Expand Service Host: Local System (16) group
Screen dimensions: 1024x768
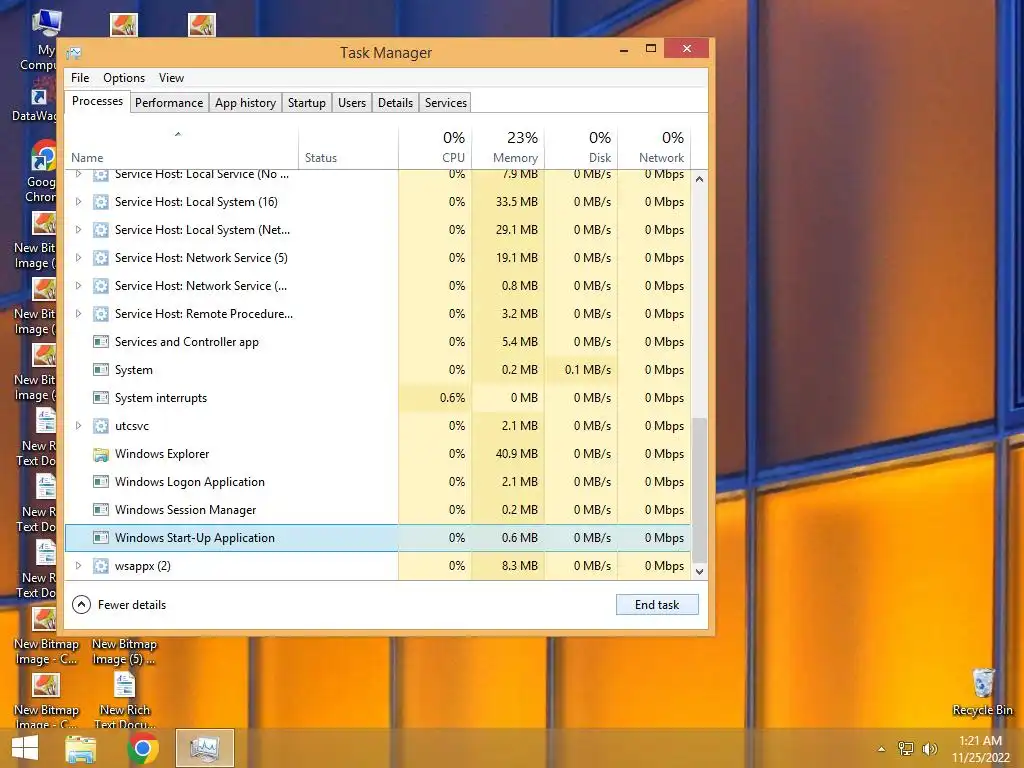pyautogui.click(x=78, y=202)
